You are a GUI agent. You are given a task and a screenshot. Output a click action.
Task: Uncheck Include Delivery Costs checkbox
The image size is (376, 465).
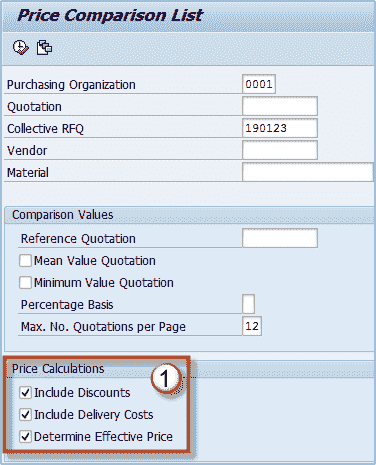25,415
